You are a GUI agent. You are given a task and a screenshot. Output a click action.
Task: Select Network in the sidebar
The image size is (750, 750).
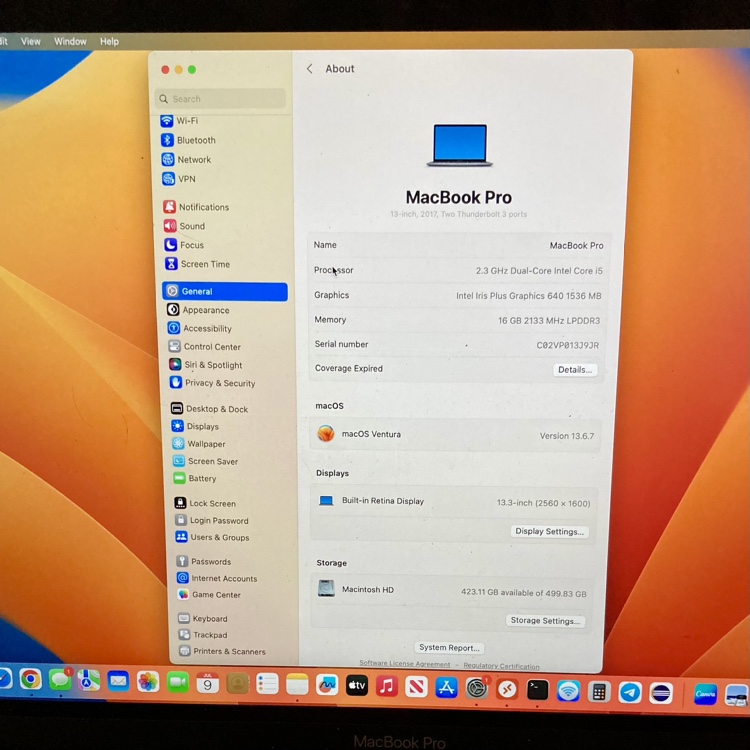click(x=187, y=159)
